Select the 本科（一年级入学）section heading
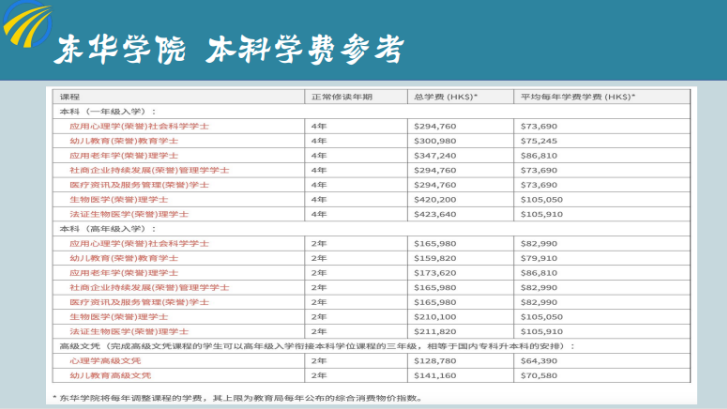Screen dimensions: 727x409 click(x=108, y=112)
